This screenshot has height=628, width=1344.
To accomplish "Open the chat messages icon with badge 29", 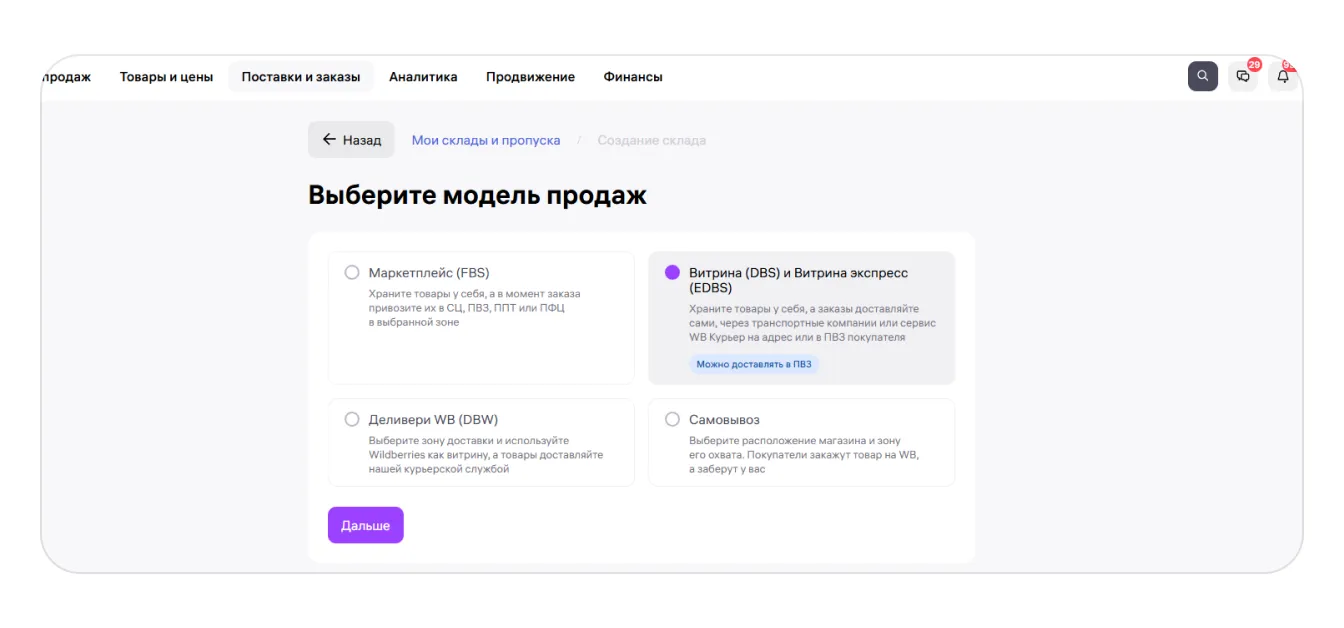I will point(1243,76).
